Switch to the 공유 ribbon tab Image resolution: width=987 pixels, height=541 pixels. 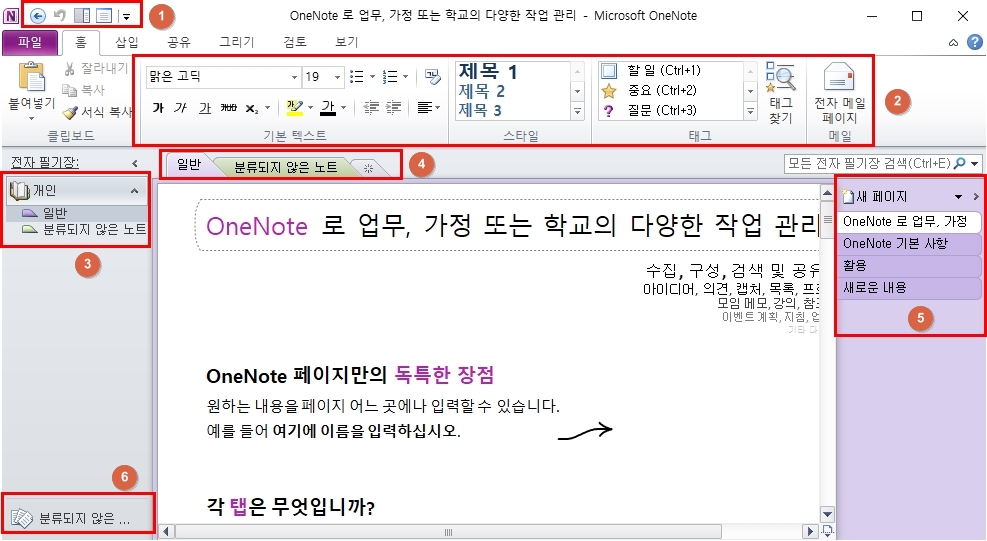pos(179,42)
